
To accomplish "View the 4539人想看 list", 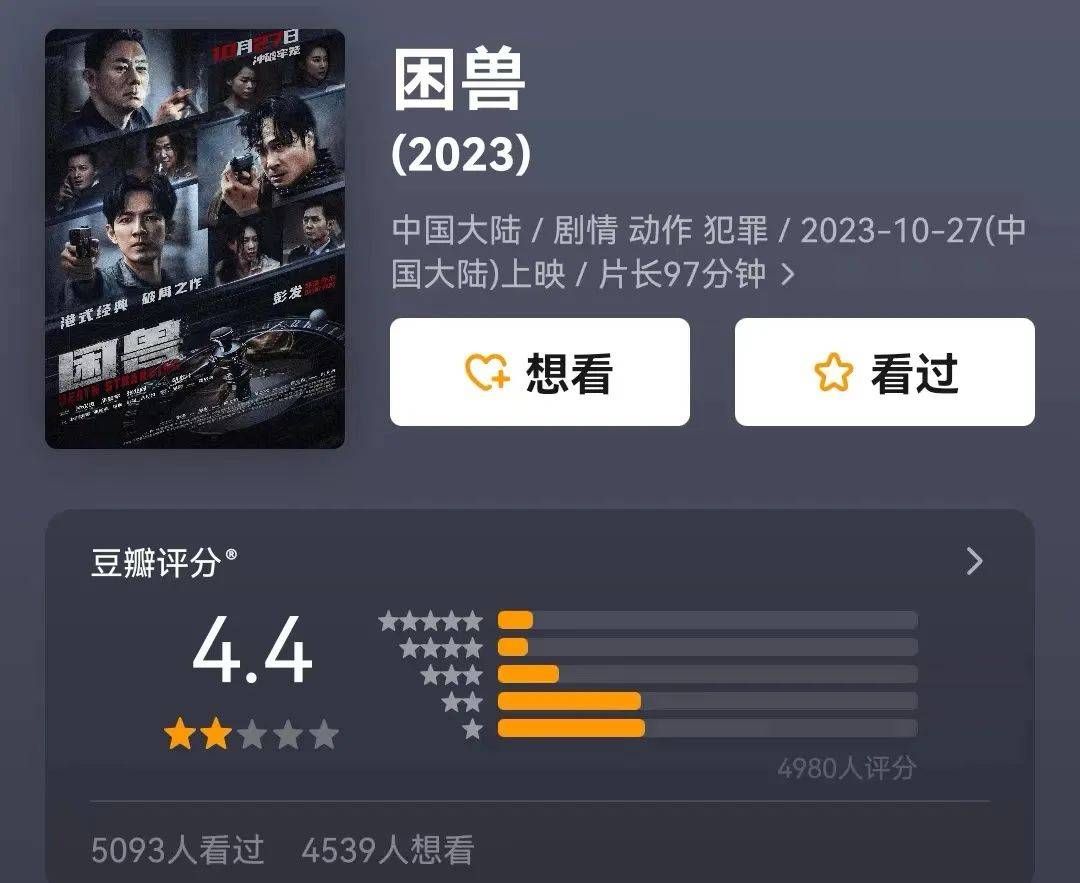I will (x=388, y=849).
